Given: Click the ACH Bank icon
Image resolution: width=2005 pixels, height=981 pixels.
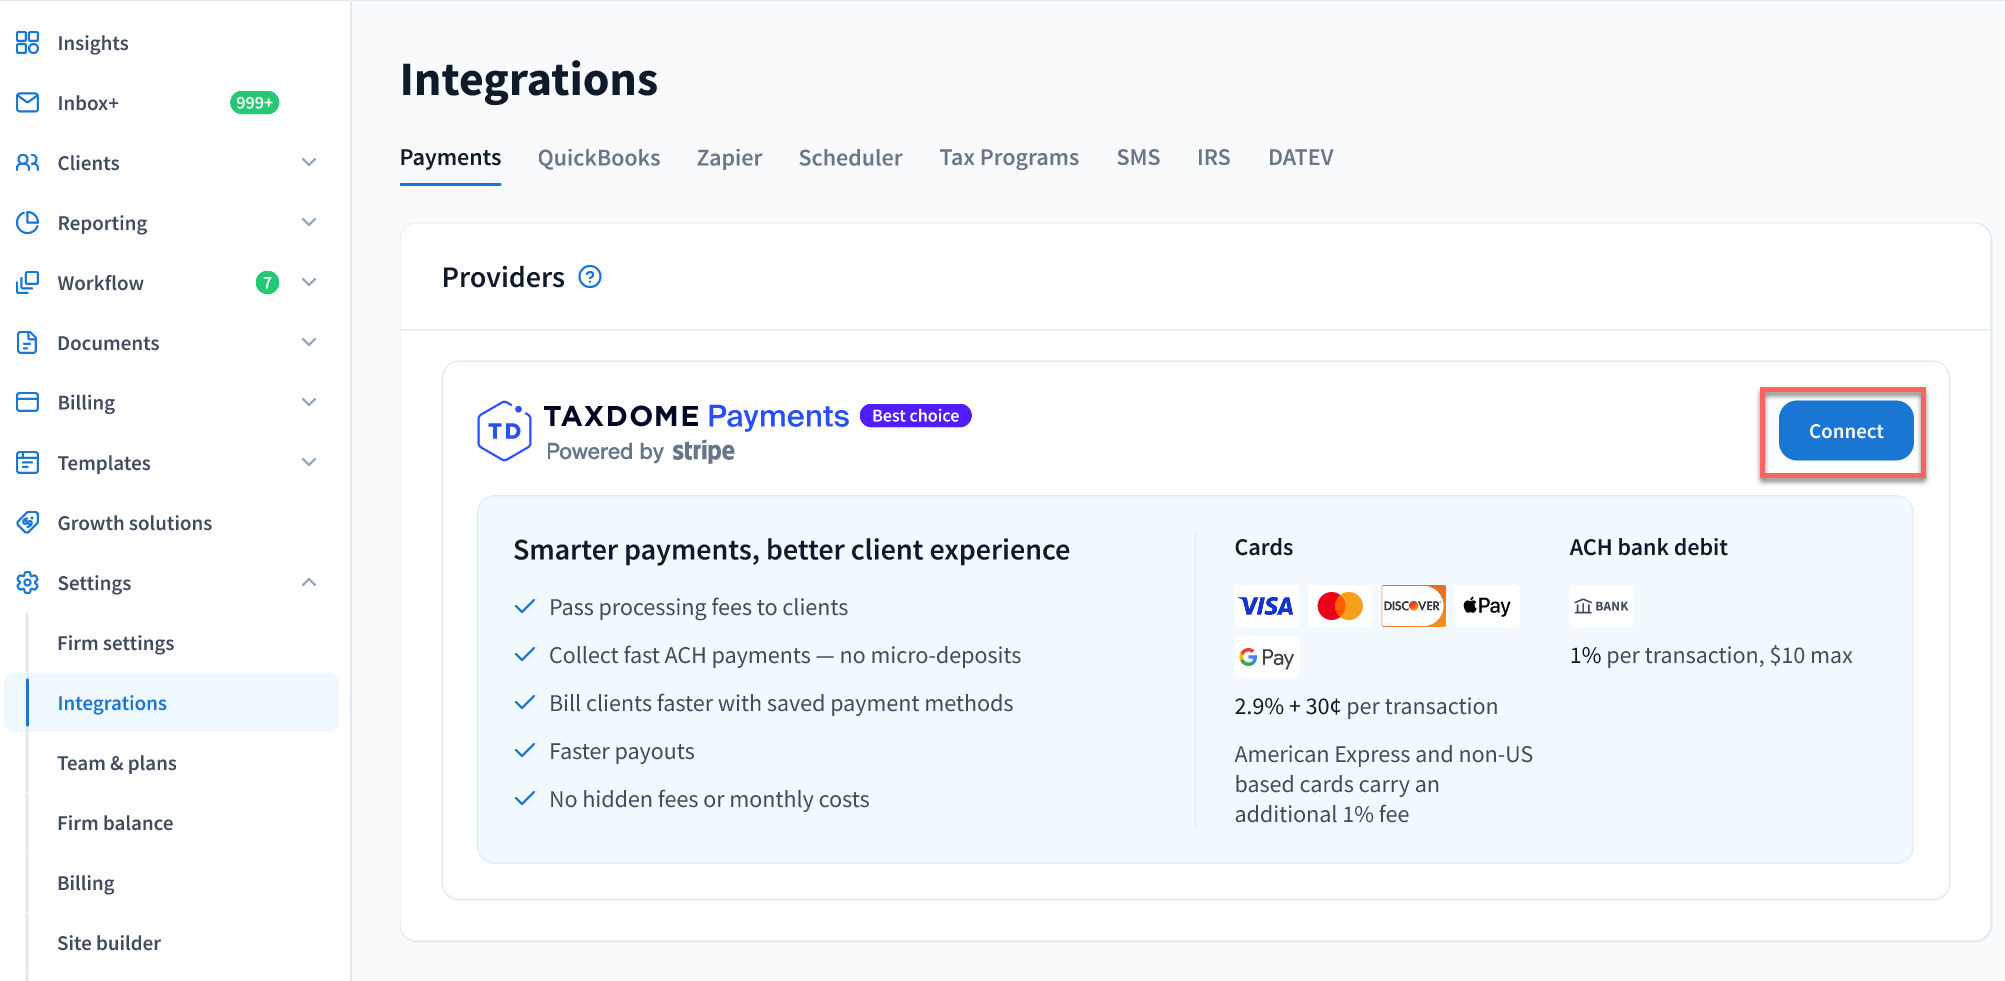Looking at the screenshot, I should point(1601,606).
